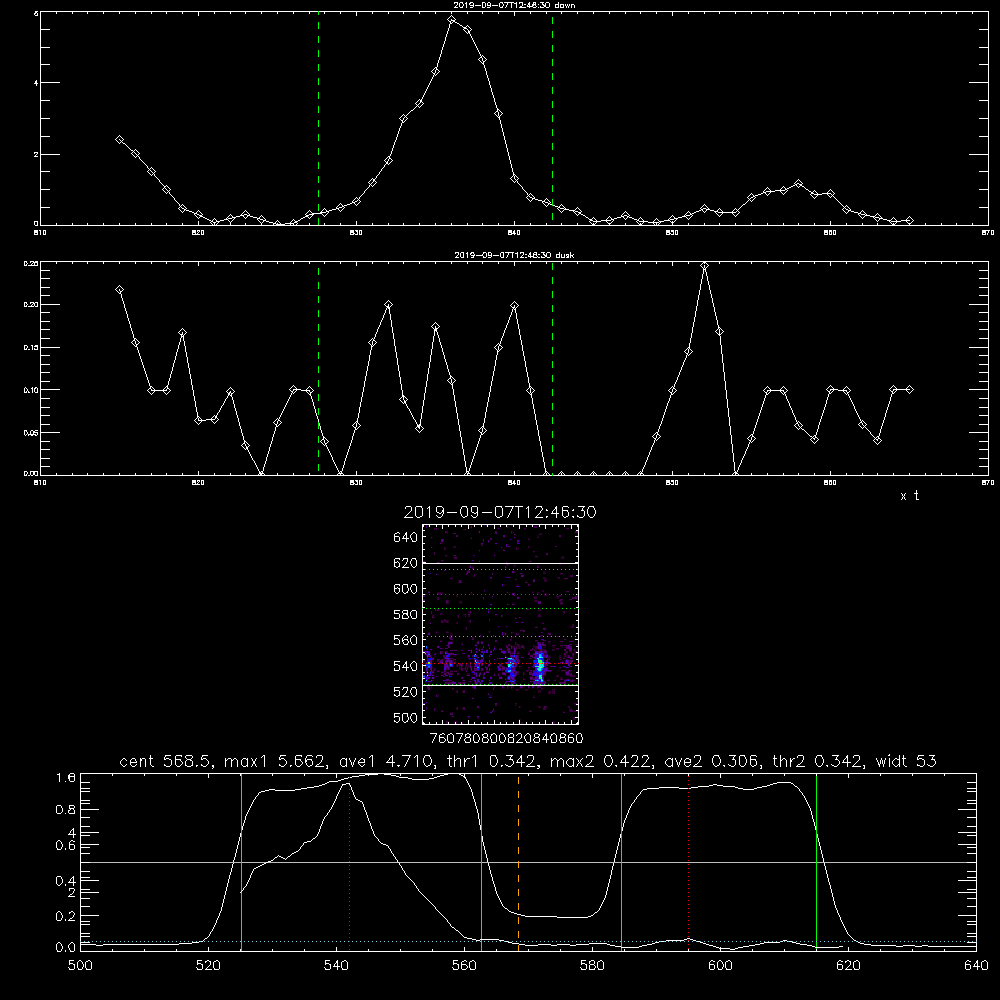Click the brightest blob in the spectrogram near 840
1000x1000 pixels.
pyautogui.click(x=540, y=665)
